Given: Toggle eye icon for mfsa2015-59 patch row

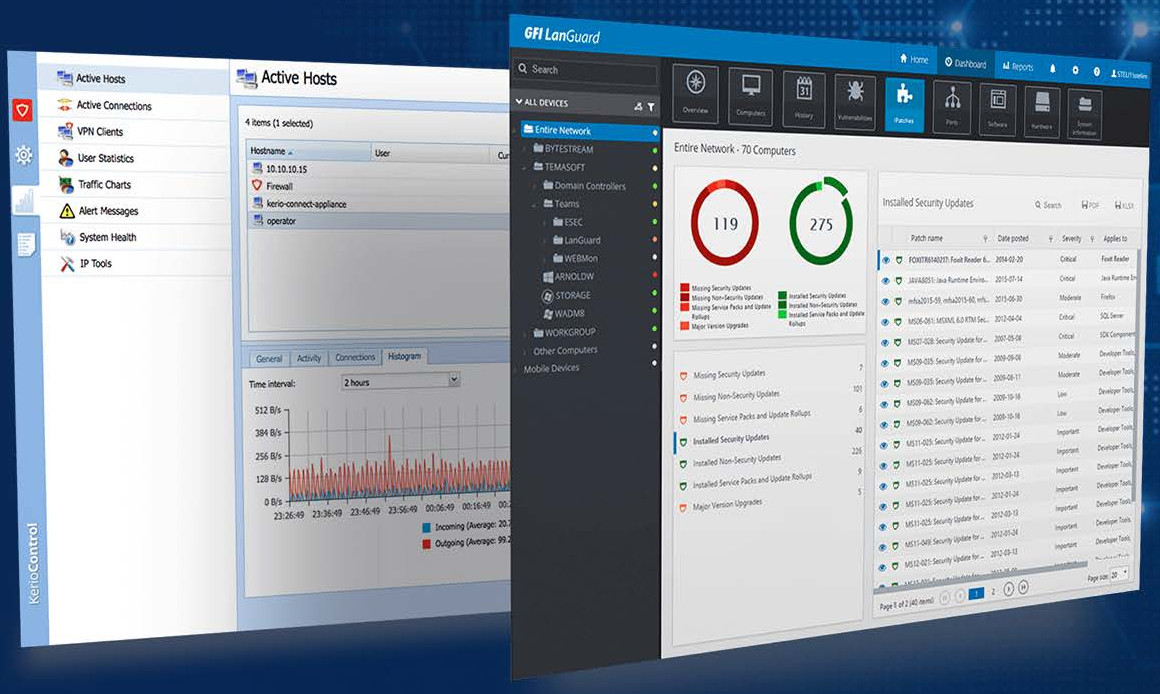Looking at the screenshot, I should click(x=885, y=301).
